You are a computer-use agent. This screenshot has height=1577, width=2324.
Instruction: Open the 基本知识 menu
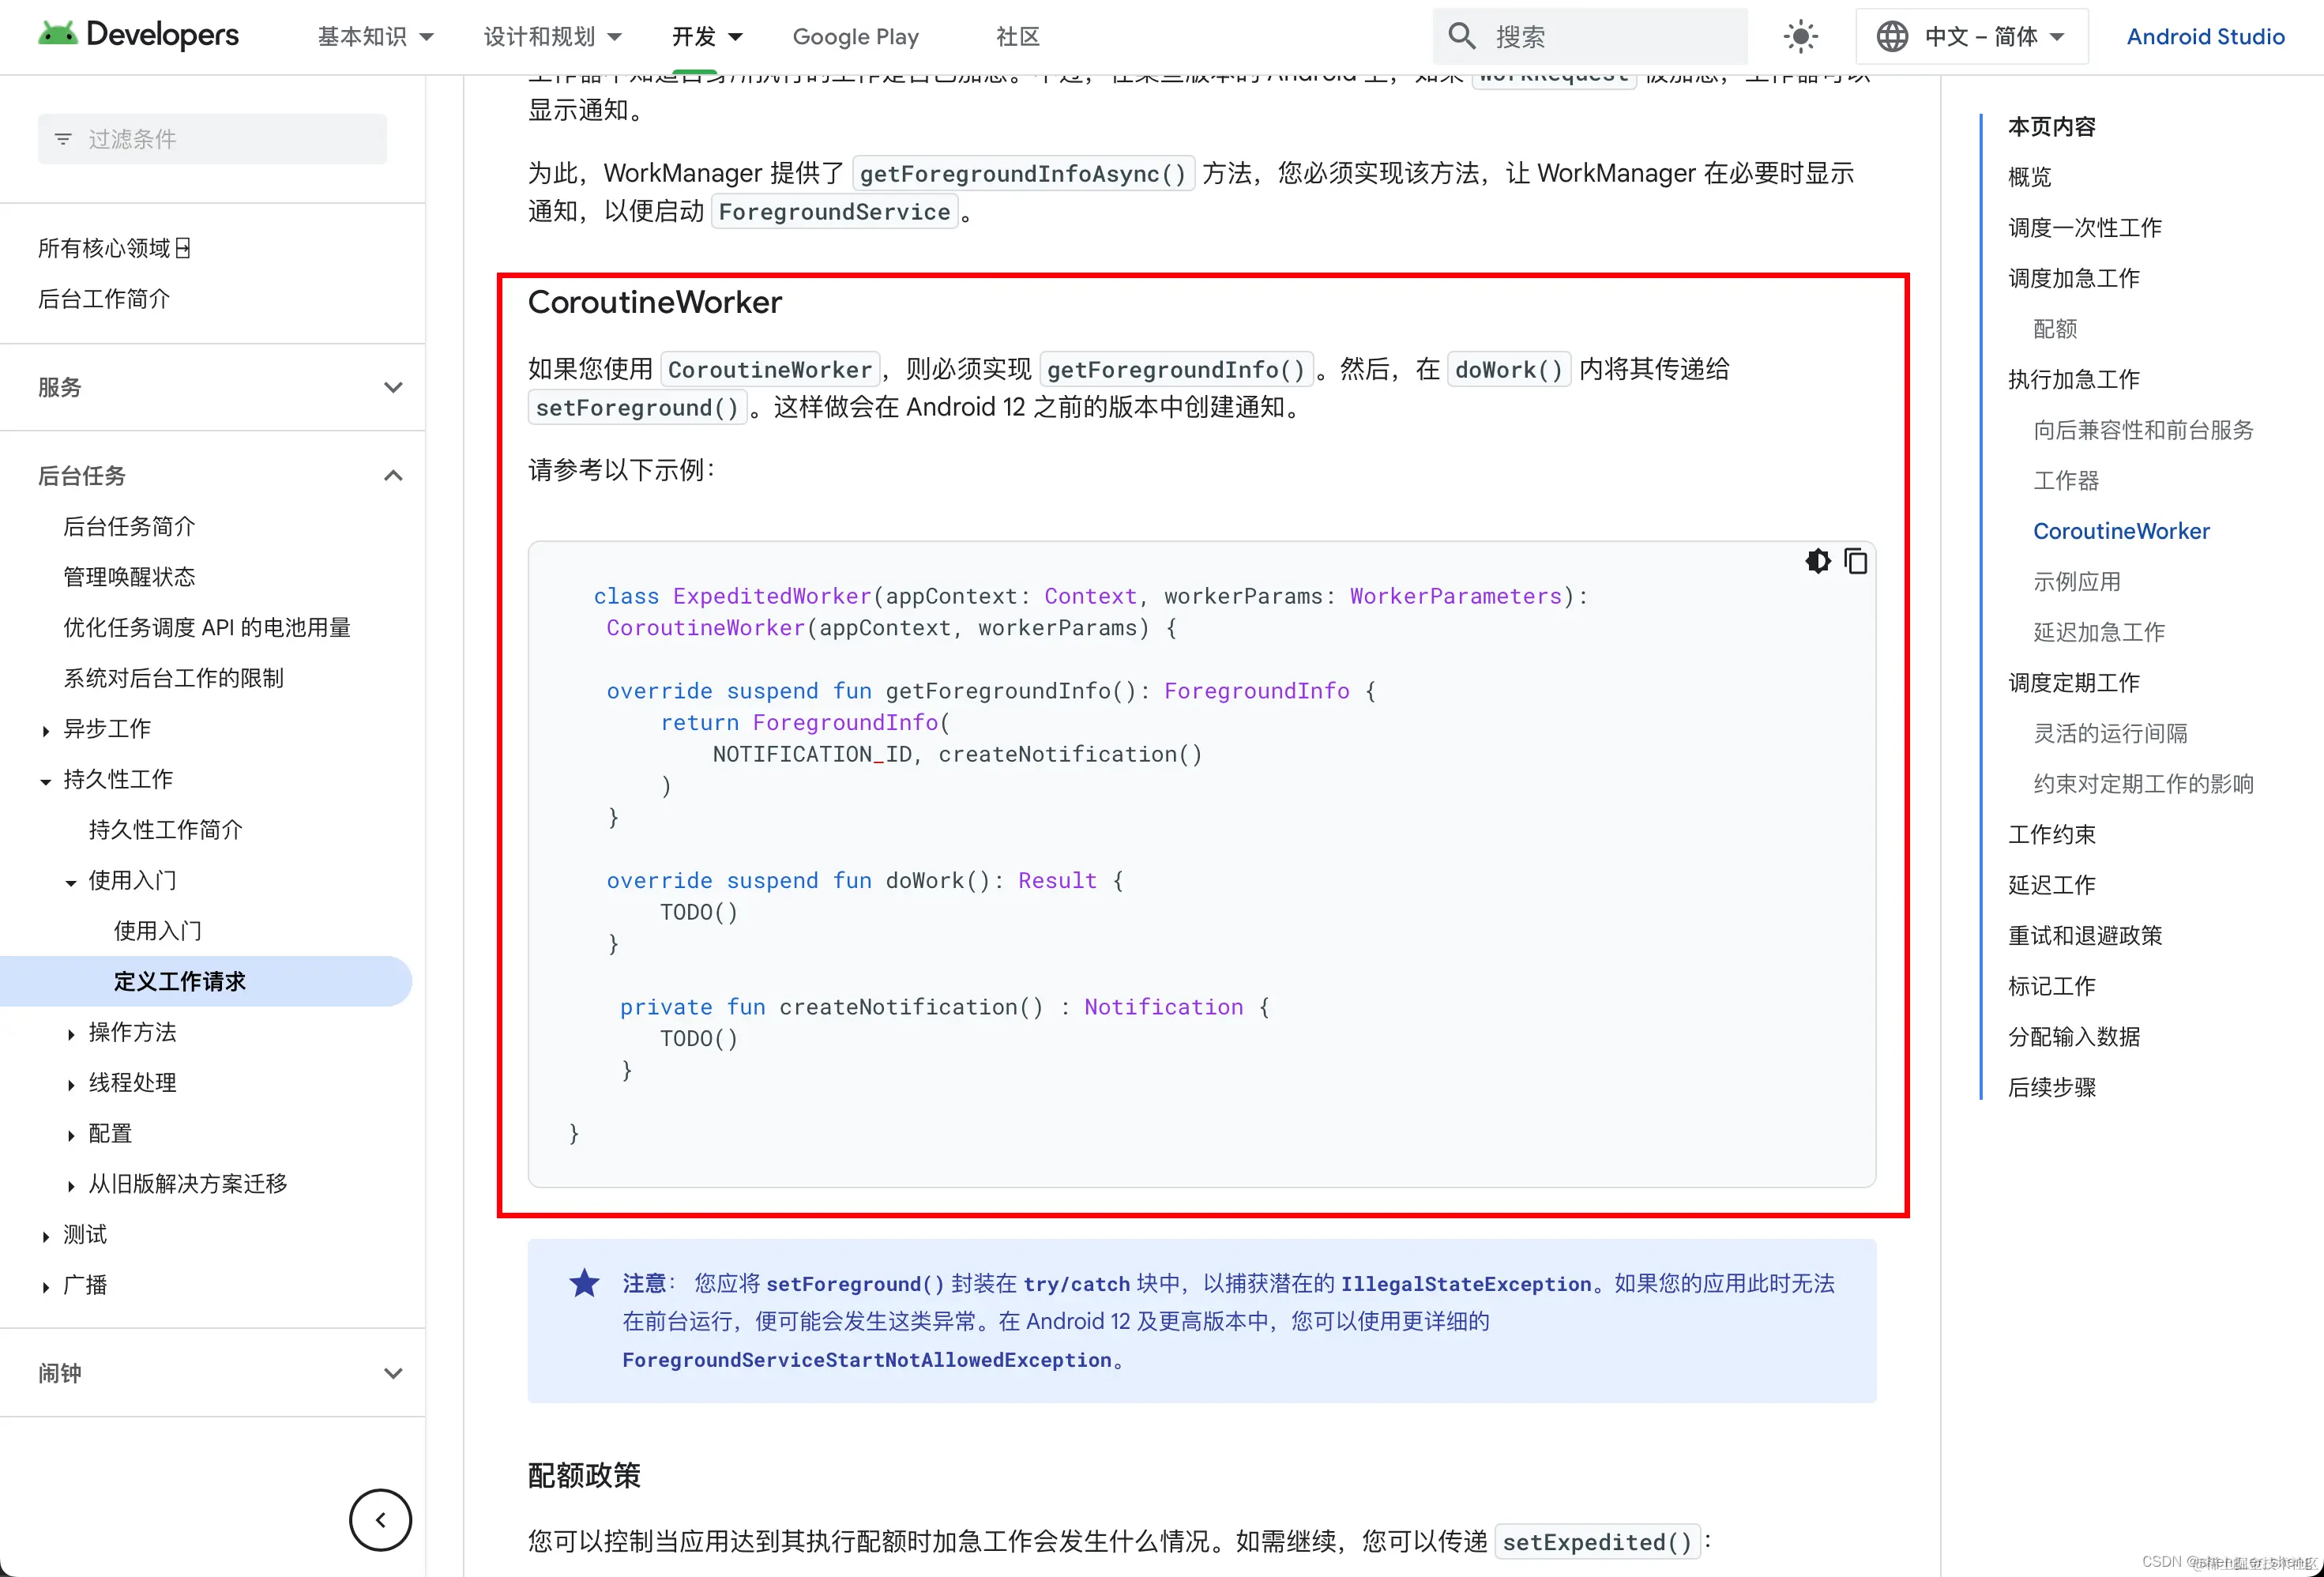pyautogui.click(x=375, y=36)
